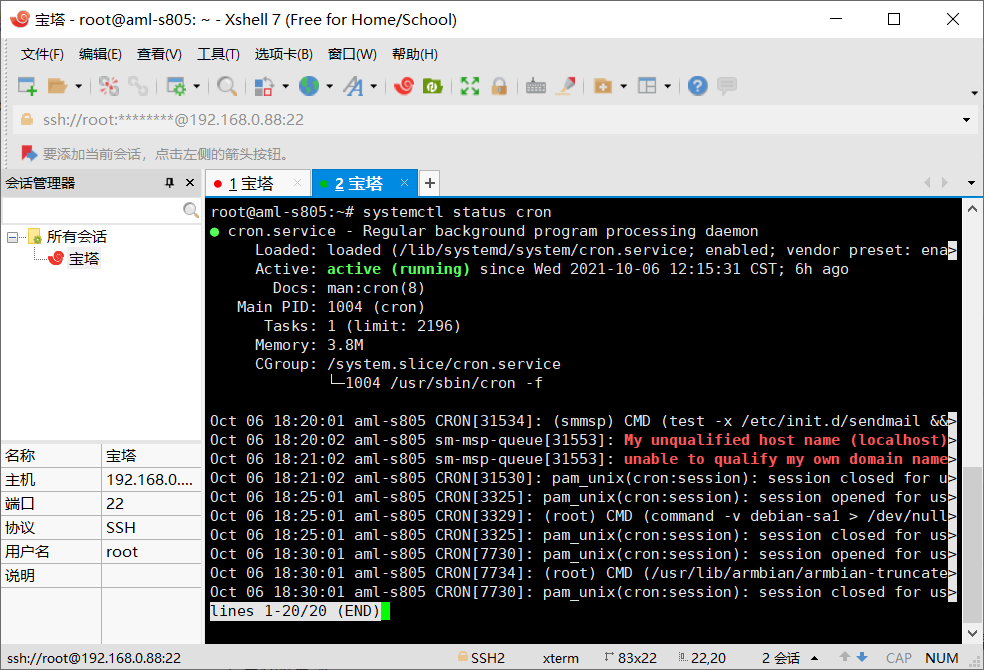The height and width of the screenshot is (670, 984).
Task: Expand the 2 会话 status bar arrow
Action: point(815,658)
